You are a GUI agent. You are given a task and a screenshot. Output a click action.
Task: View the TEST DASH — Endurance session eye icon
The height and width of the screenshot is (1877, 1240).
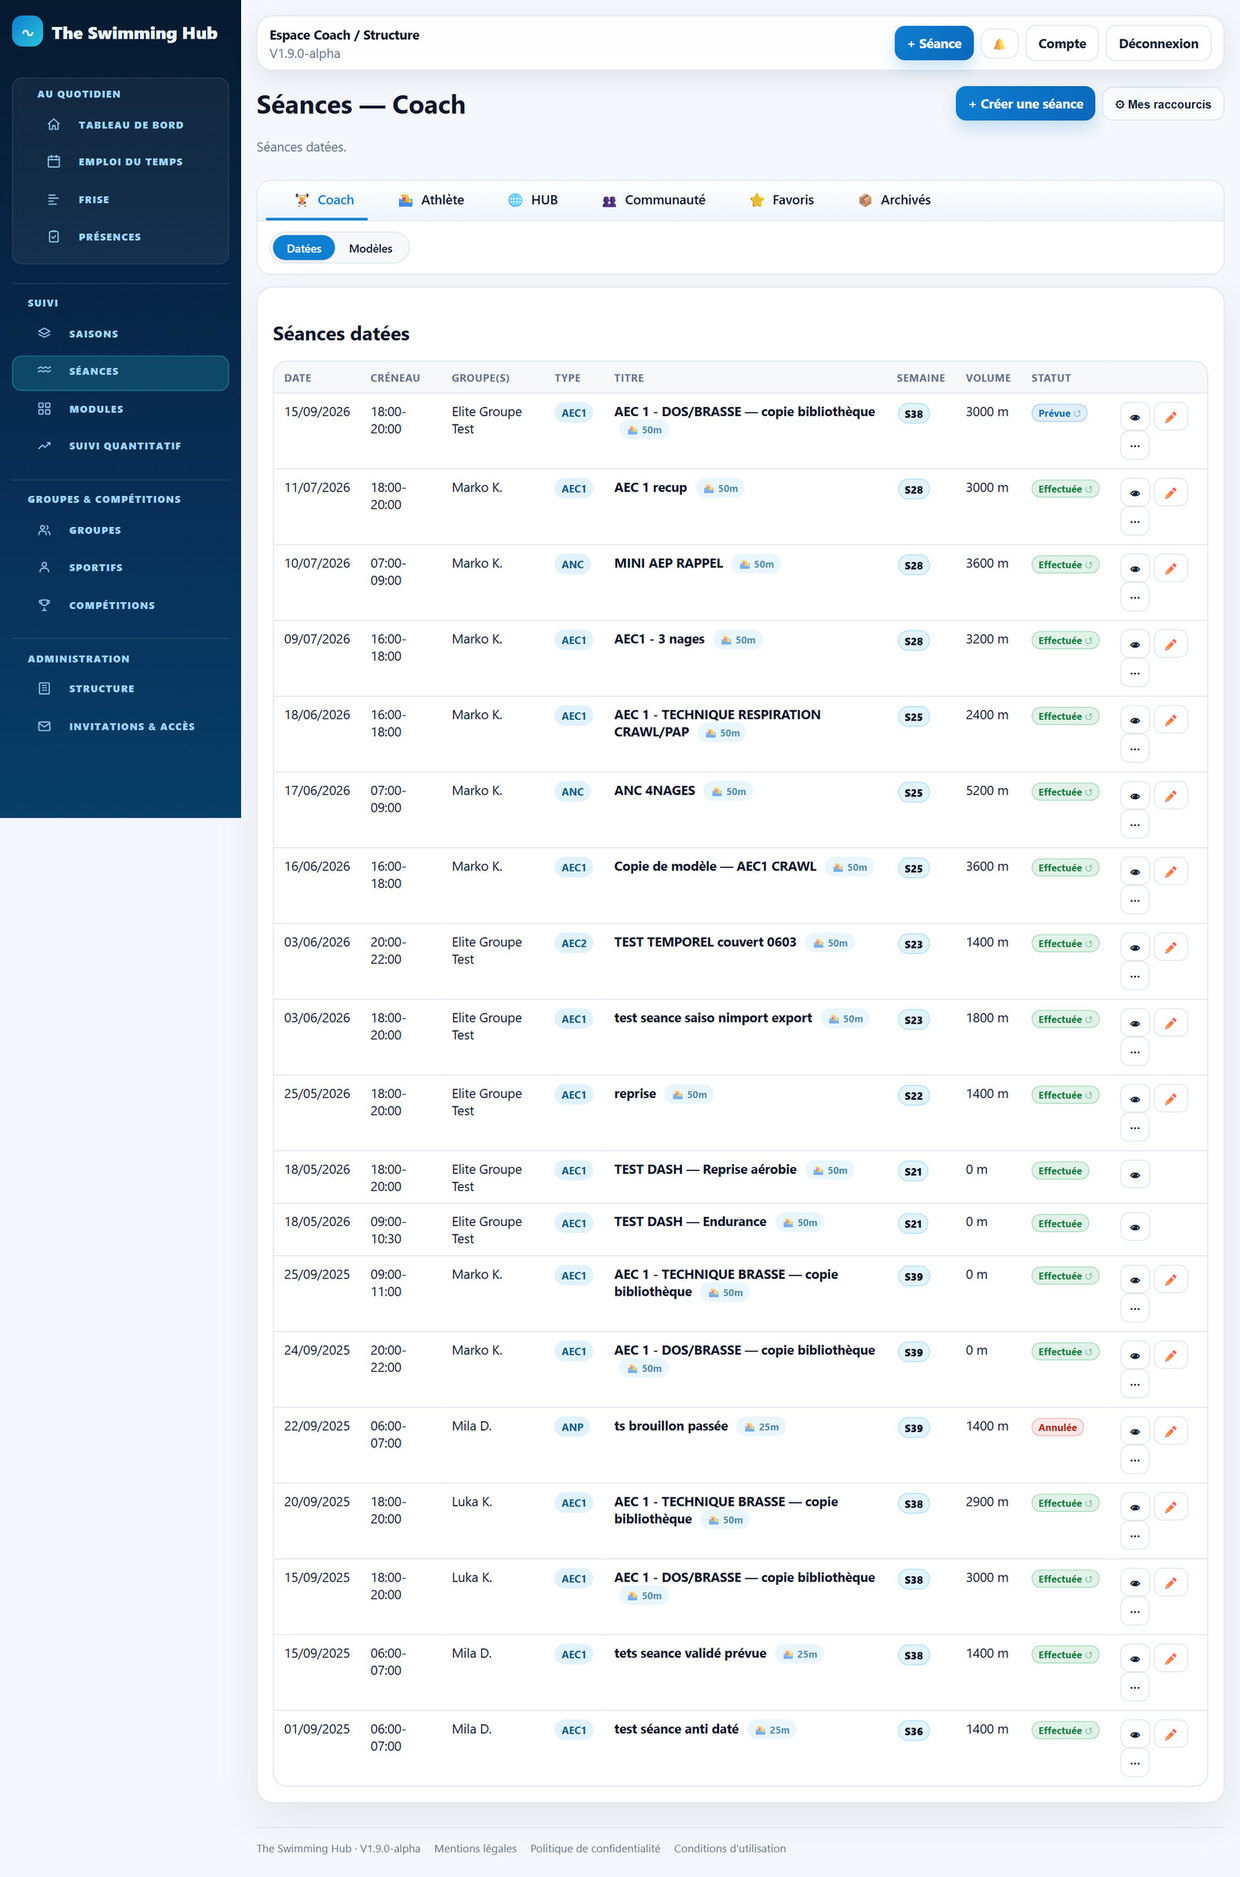[x=1135, y=1227]
